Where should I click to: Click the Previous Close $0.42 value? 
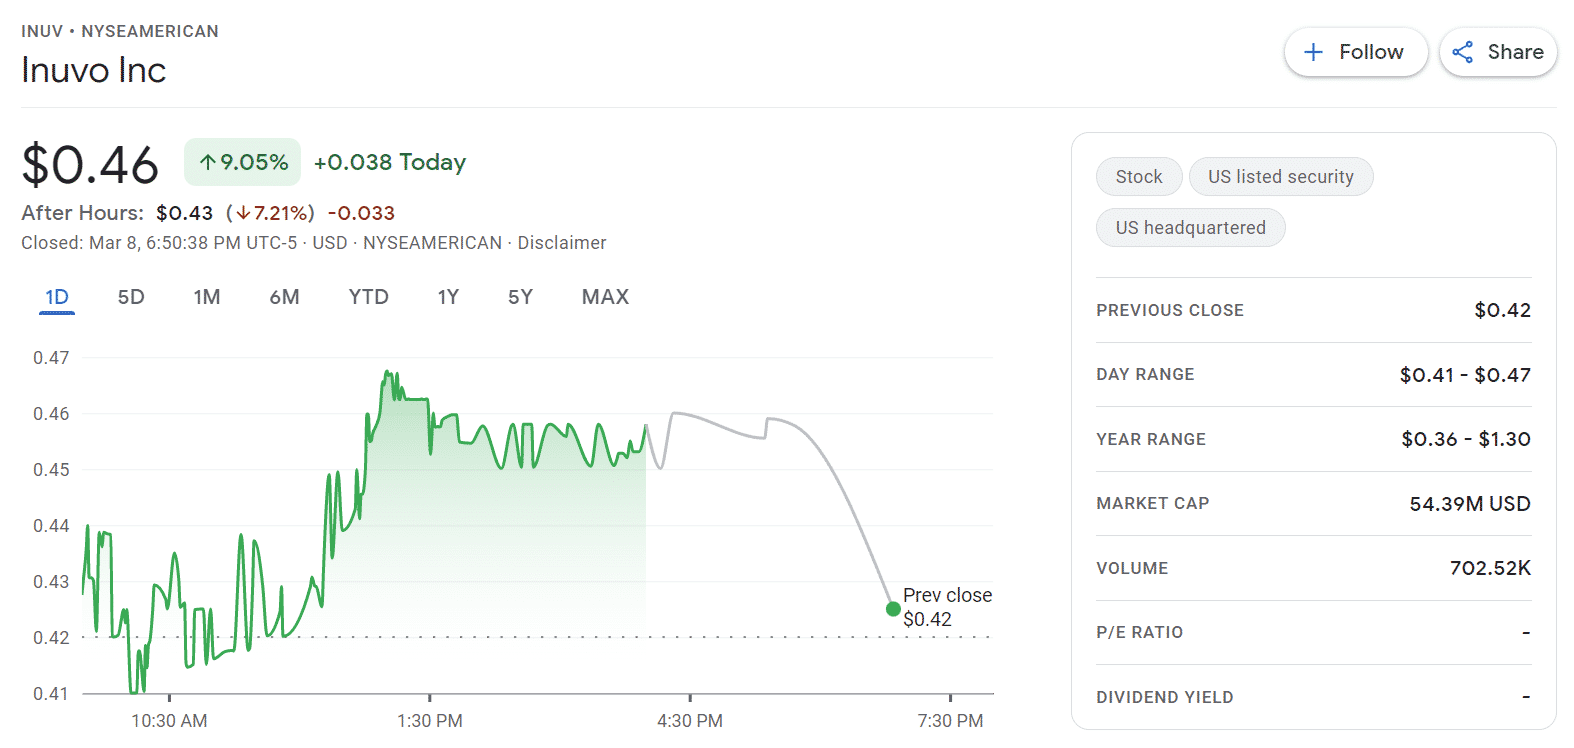coord(1503,310)
